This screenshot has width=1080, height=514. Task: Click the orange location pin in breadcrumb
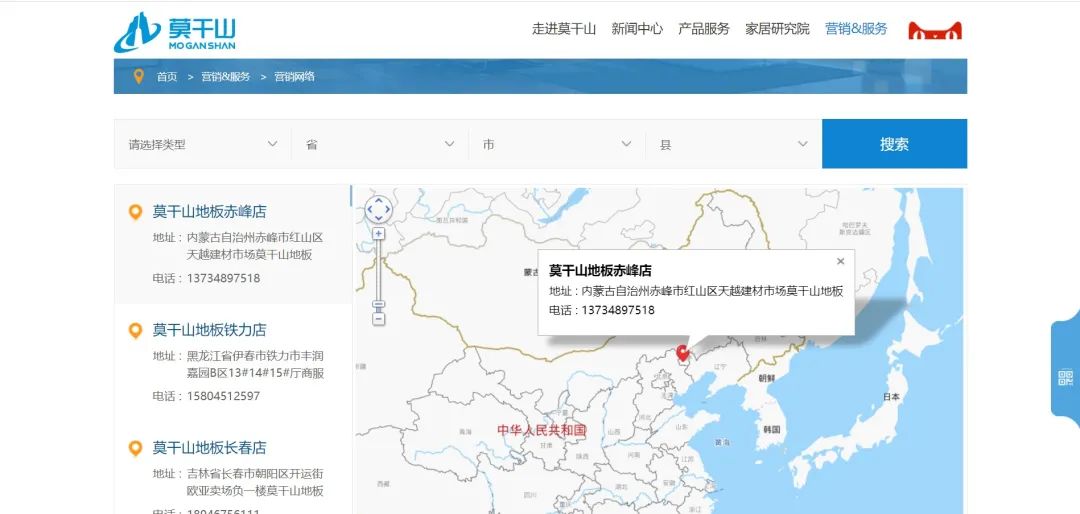138,76
